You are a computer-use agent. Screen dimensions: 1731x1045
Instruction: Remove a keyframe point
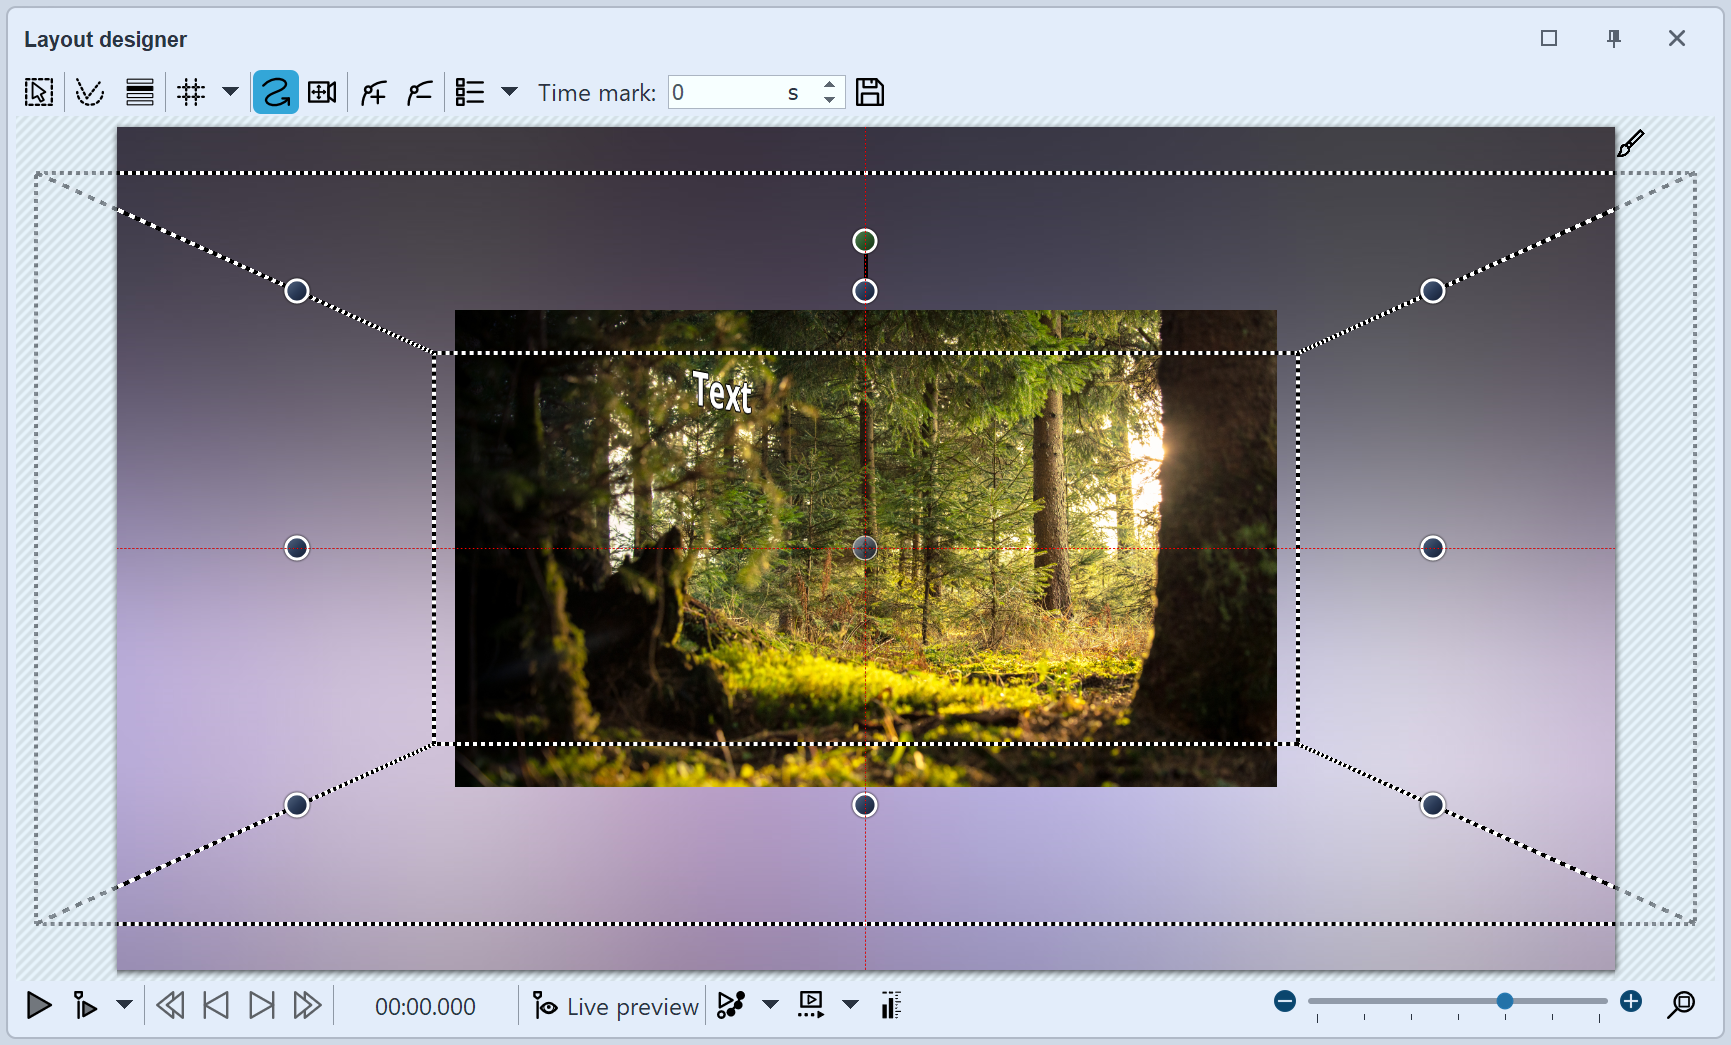click(x=419, y=92)
